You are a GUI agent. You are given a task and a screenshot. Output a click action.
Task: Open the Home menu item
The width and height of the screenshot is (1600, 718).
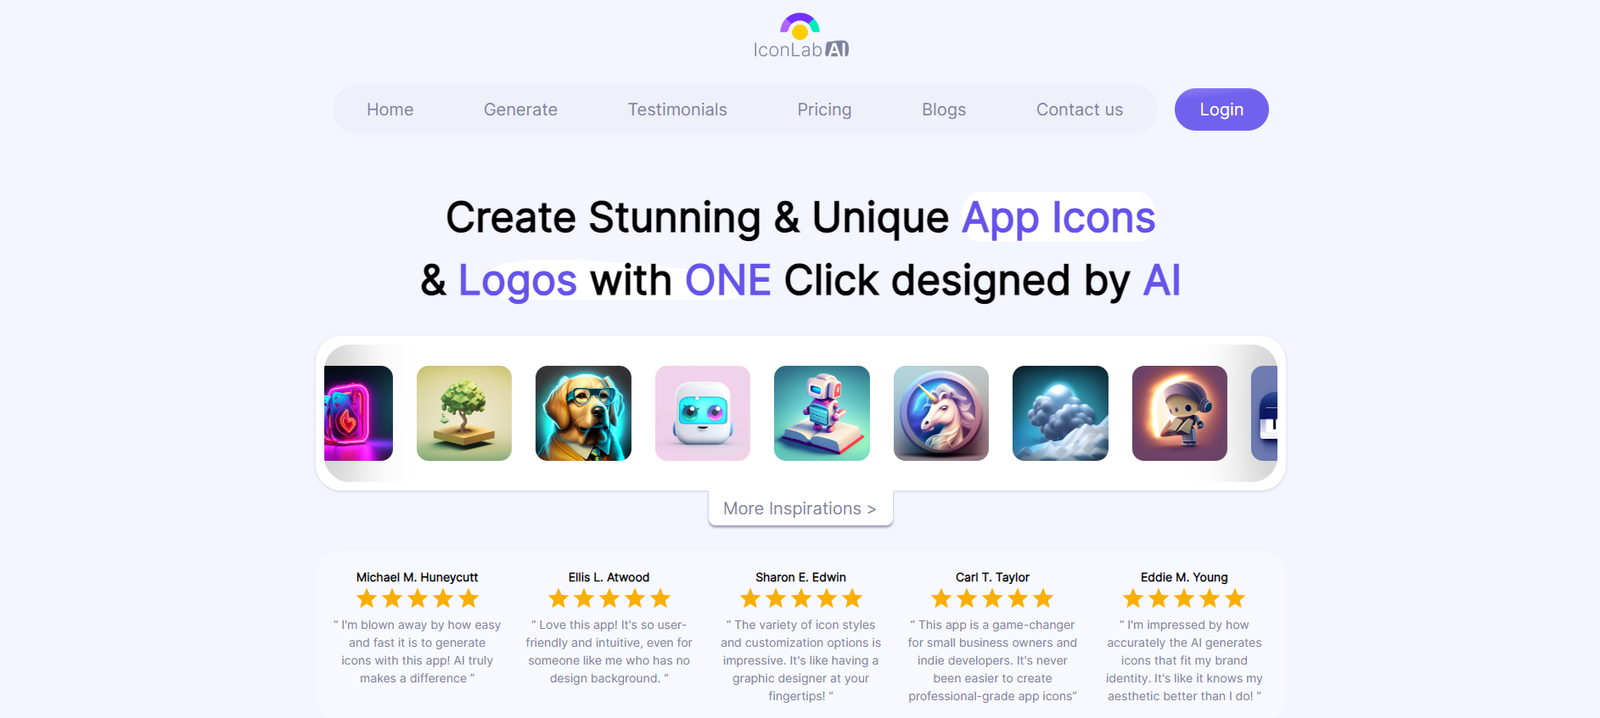point(390,110)
